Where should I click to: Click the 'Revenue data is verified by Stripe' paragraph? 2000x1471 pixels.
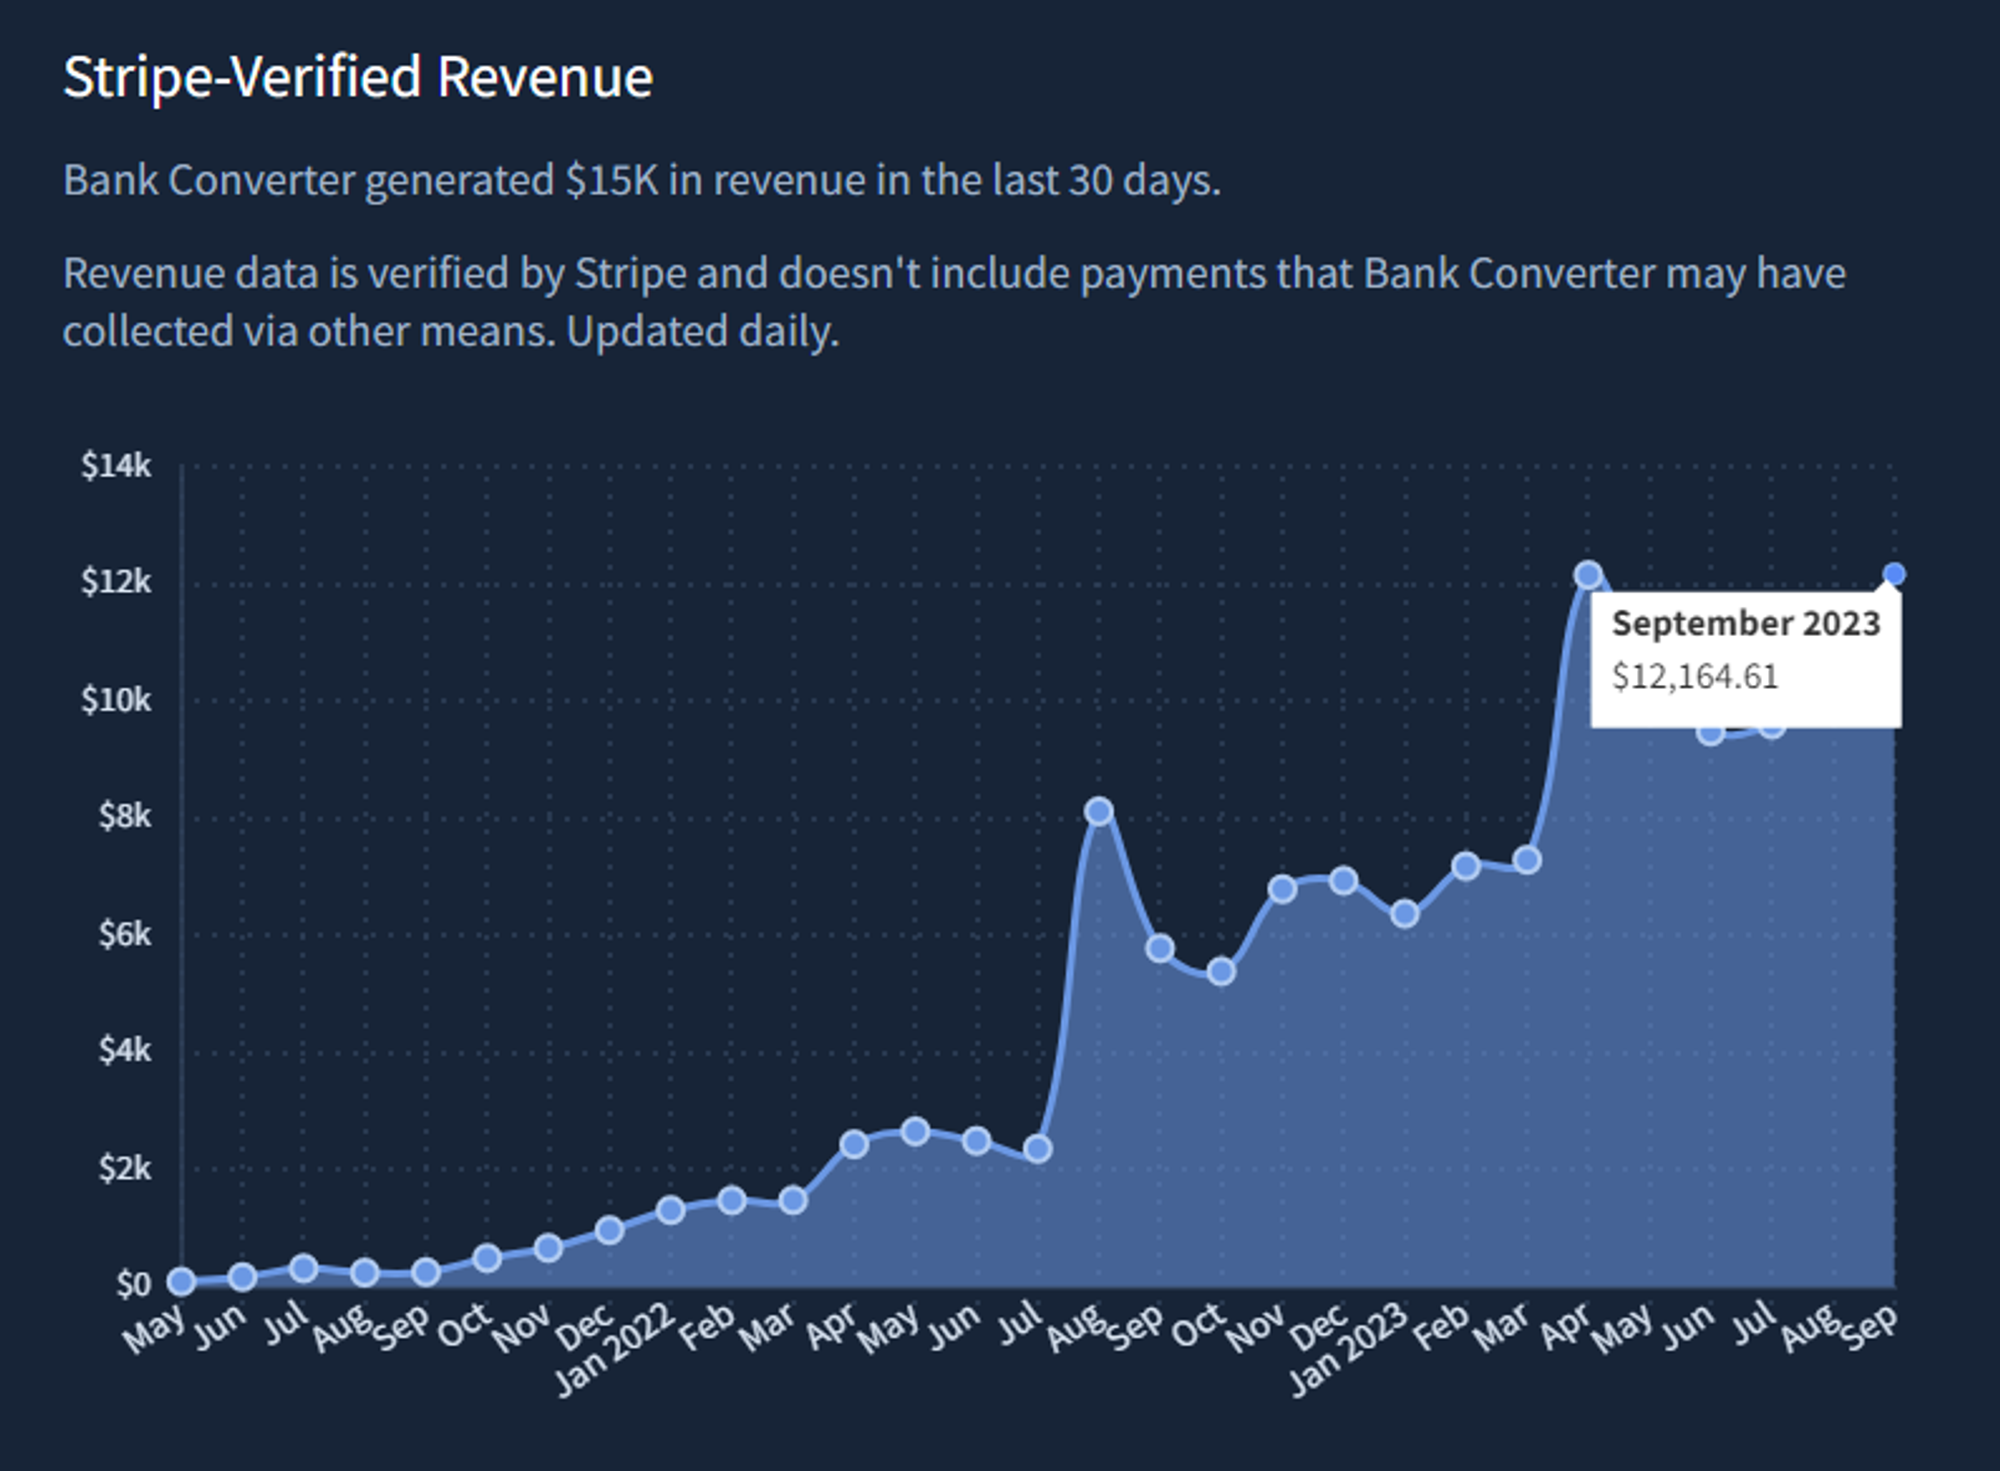point(954,302)
